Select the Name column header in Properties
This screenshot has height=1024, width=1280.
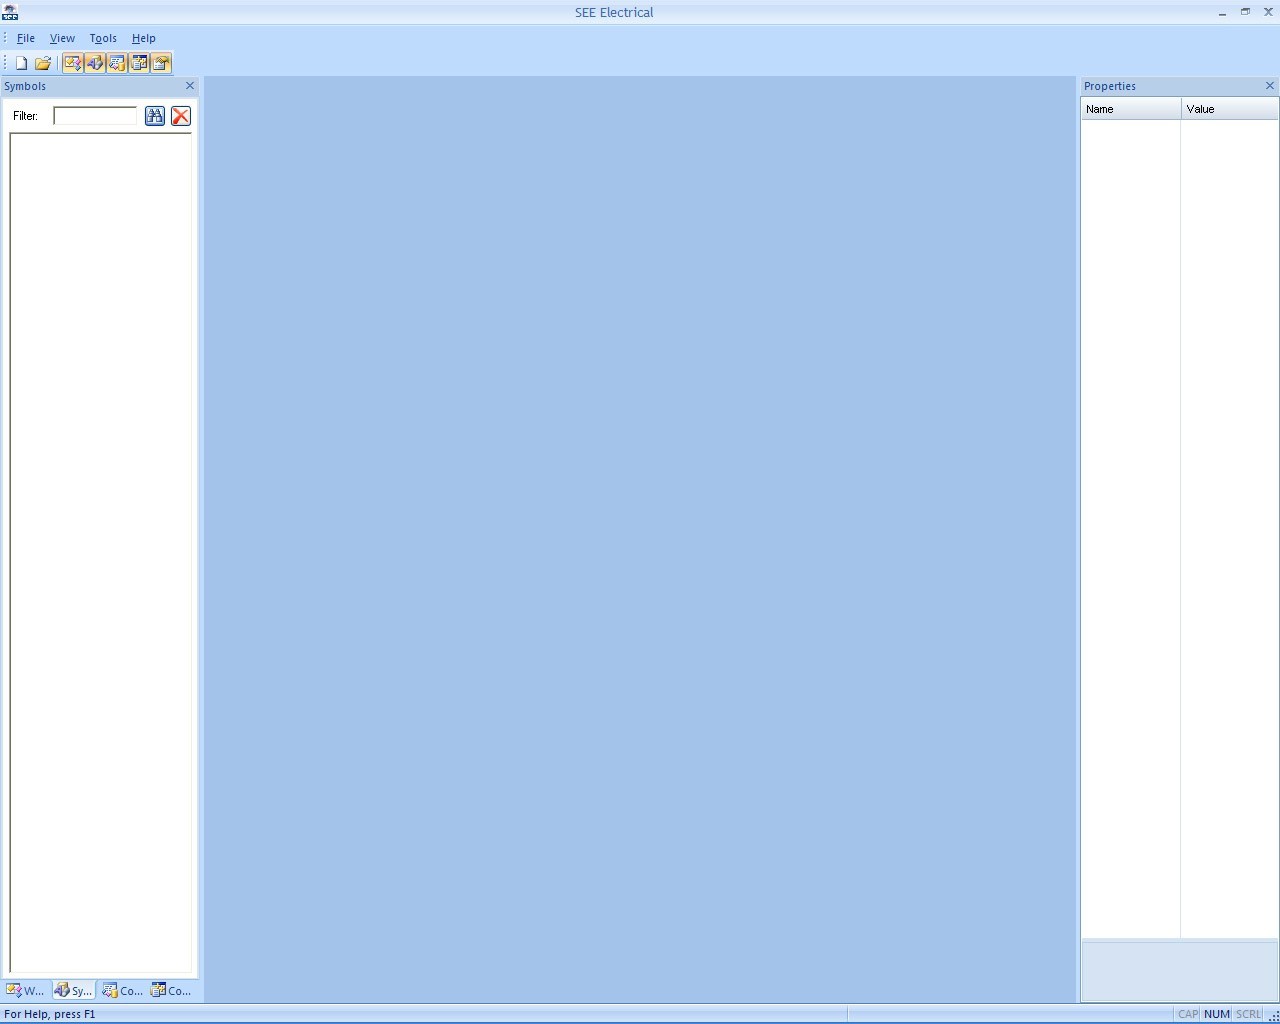[1131, 109]
